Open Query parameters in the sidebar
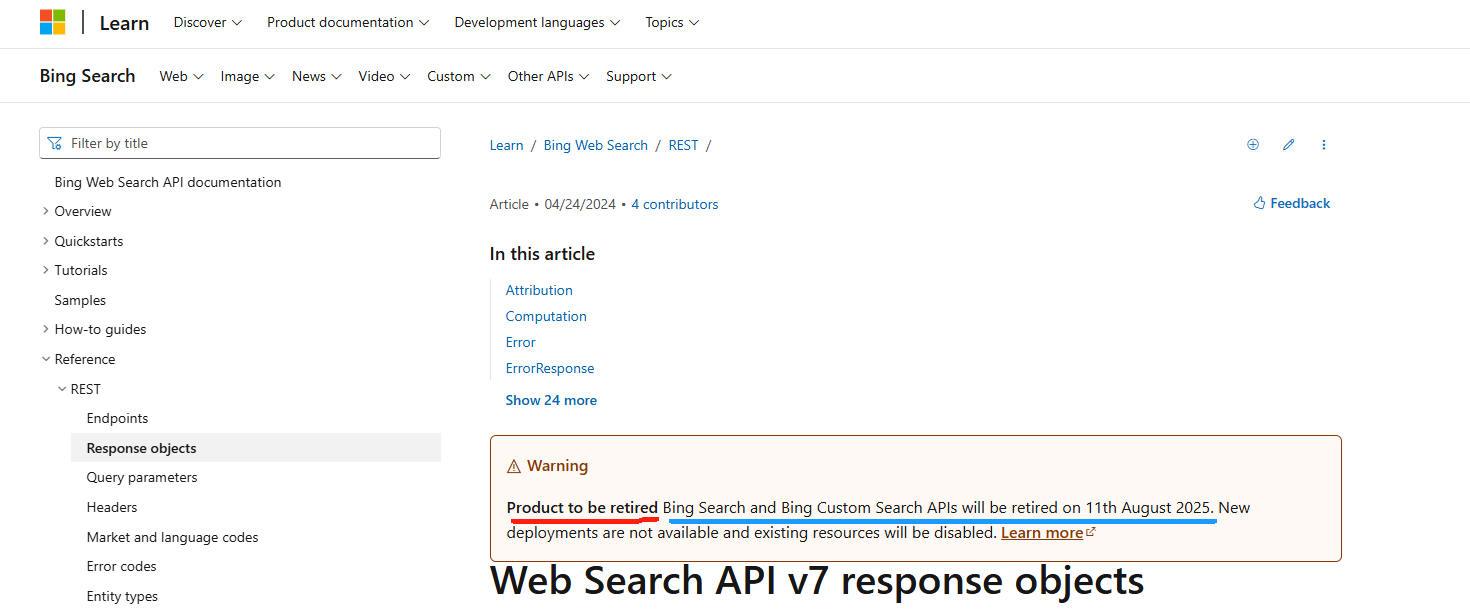The width and height of the screenshot is (1470, 613). [142, 477]
